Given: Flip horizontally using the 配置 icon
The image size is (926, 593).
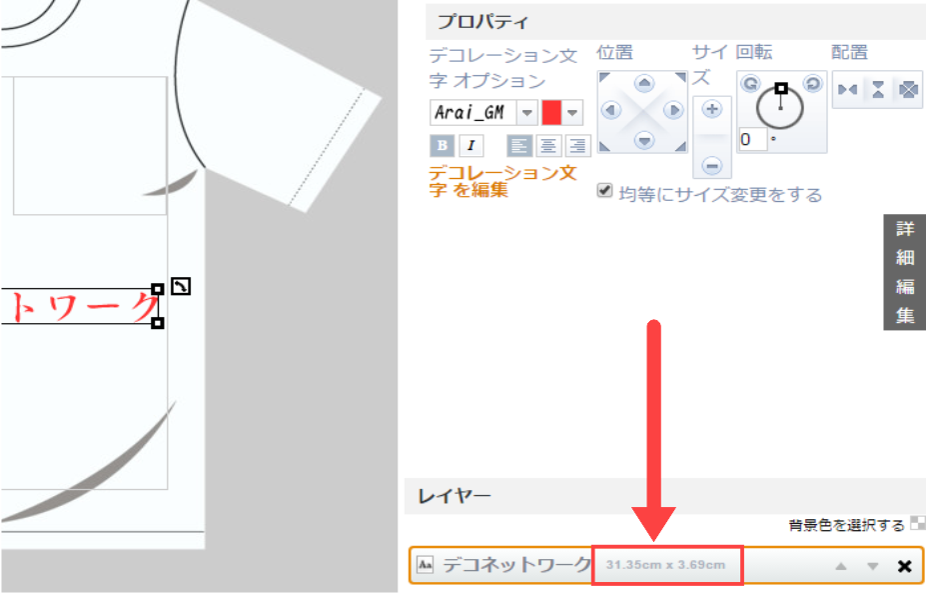Looking at the screenshot, I should pos(848,90).
